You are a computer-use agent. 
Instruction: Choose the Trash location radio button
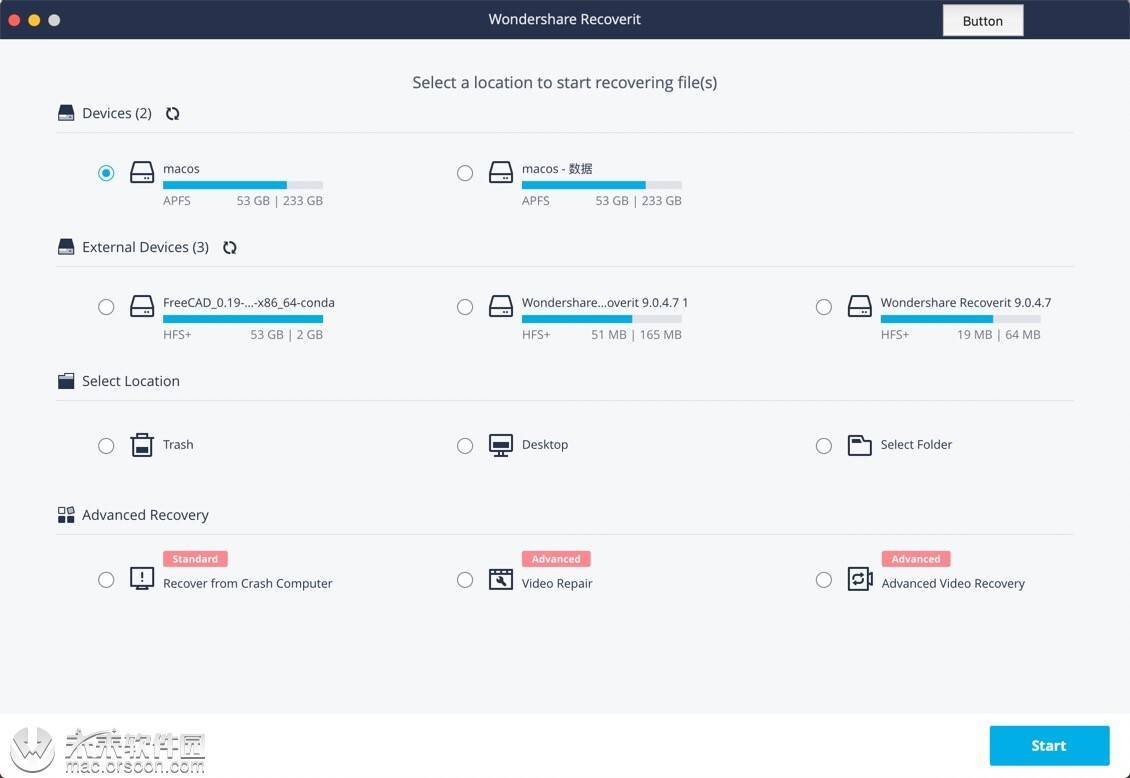(106, 446)
